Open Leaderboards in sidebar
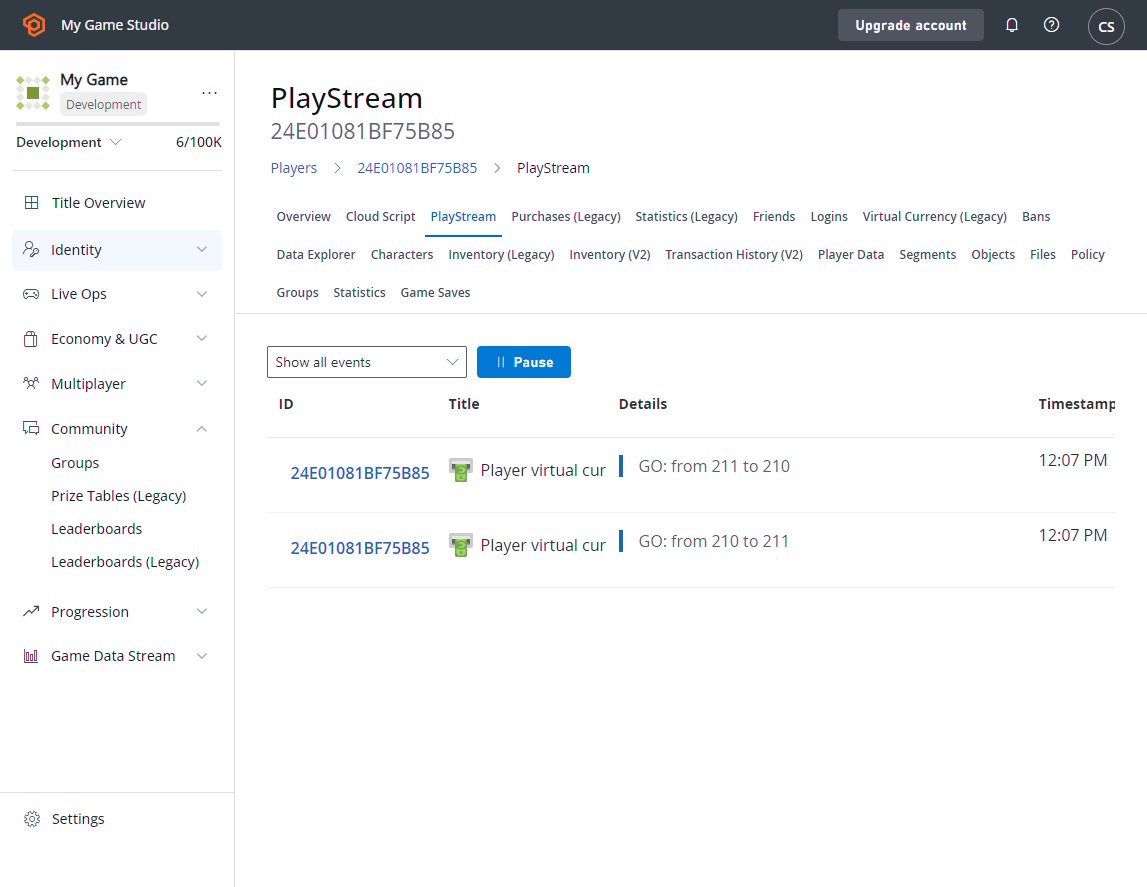This screenshot has width=1147, height=887. point(97,529)
